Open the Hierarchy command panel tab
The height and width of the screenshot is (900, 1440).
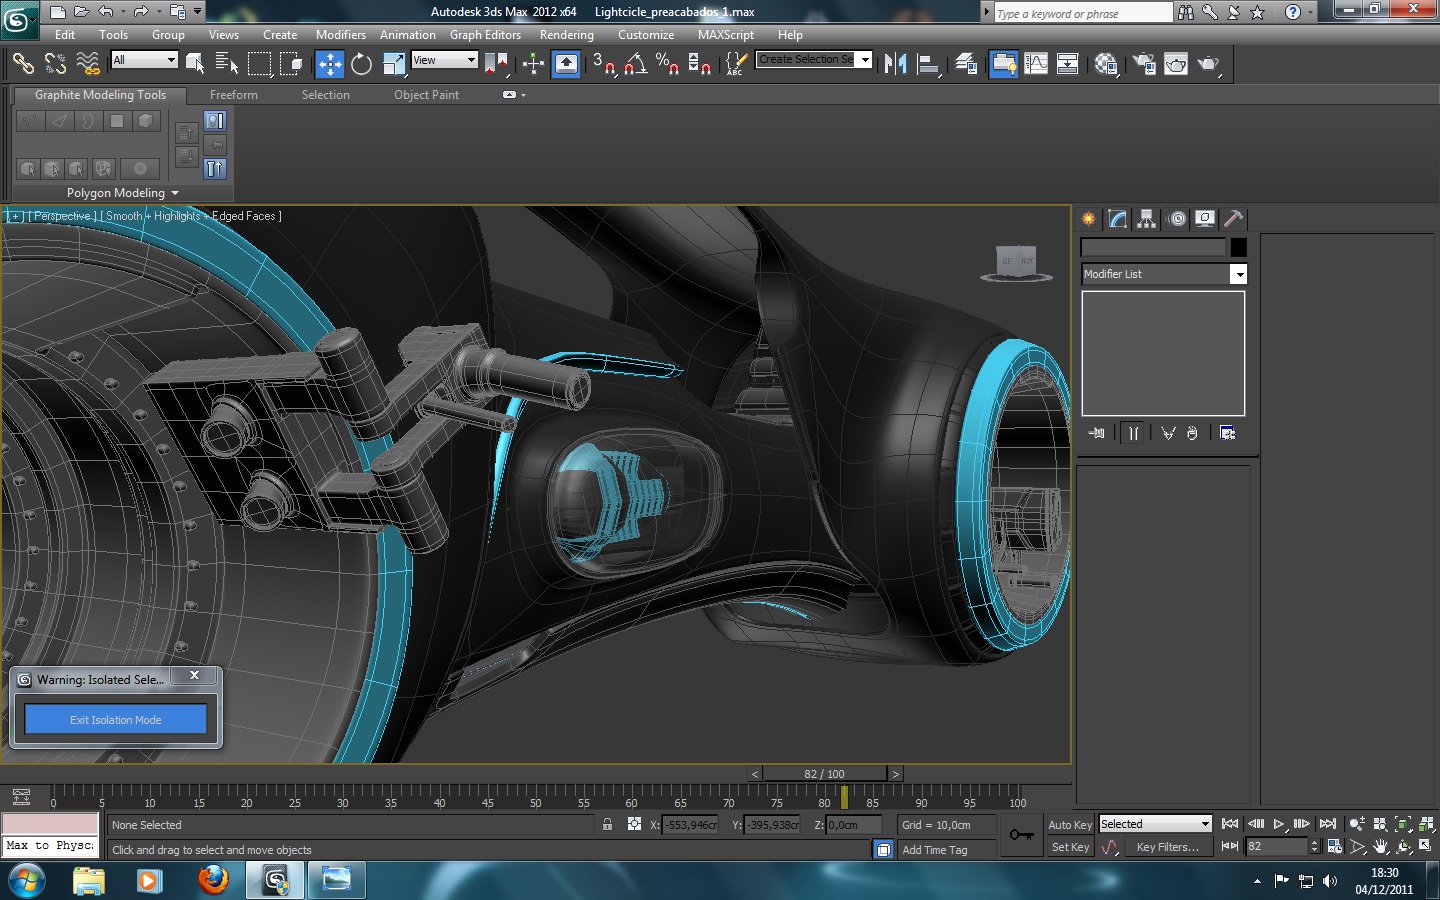tap(1147, 219)
